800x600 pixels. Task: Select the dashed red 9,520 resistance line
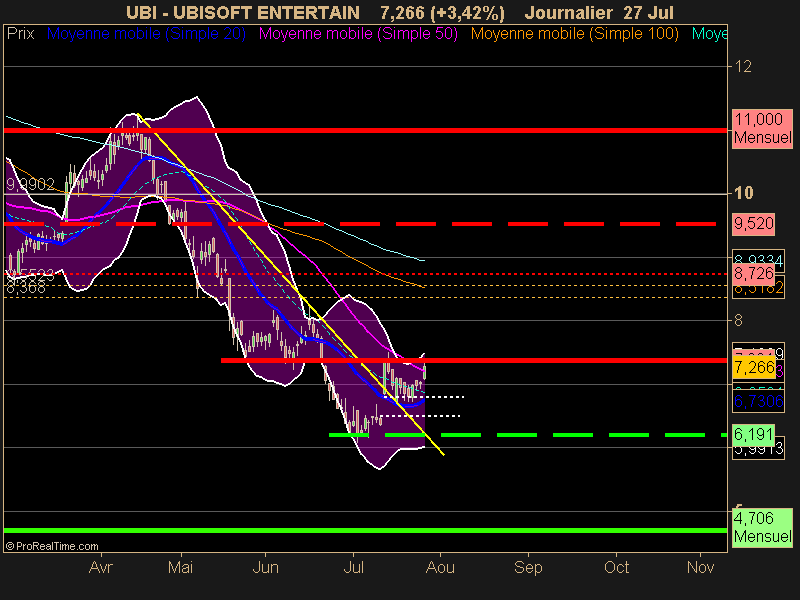point(360,224)
